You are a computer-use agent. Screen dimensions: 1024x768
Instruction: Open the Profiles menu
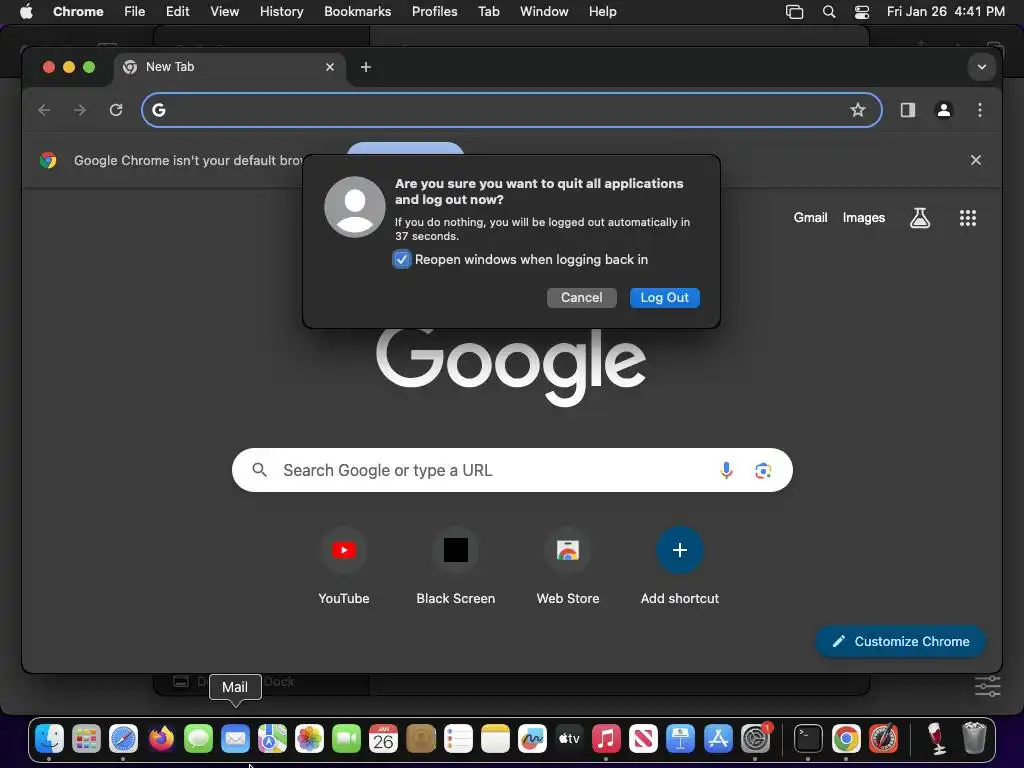434,12
